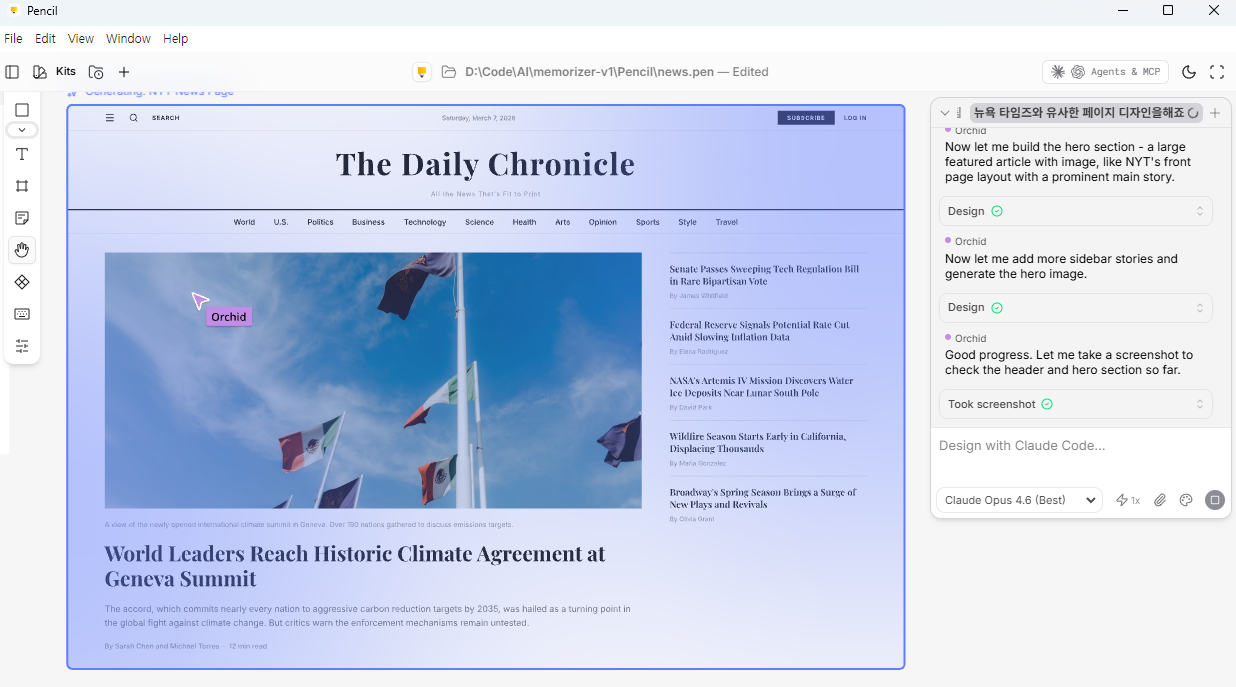Click the Agents & MCP button
Viewport: 1236px width, 687px height.
click(1105, 72)
